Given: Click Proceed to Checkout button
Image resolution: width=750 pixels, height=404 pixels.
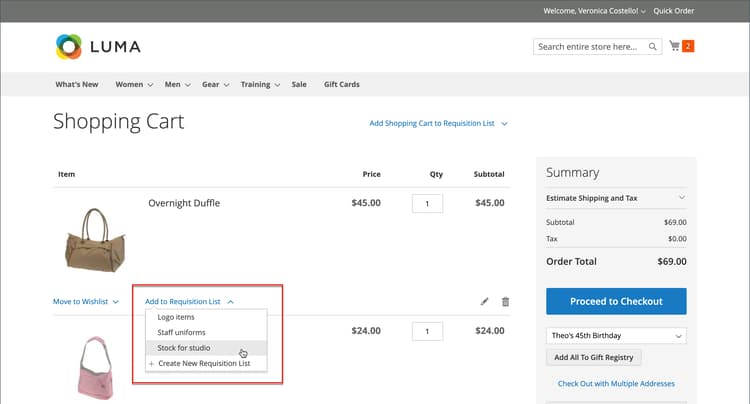Looking at the screenshot, I should coord(616,301).
